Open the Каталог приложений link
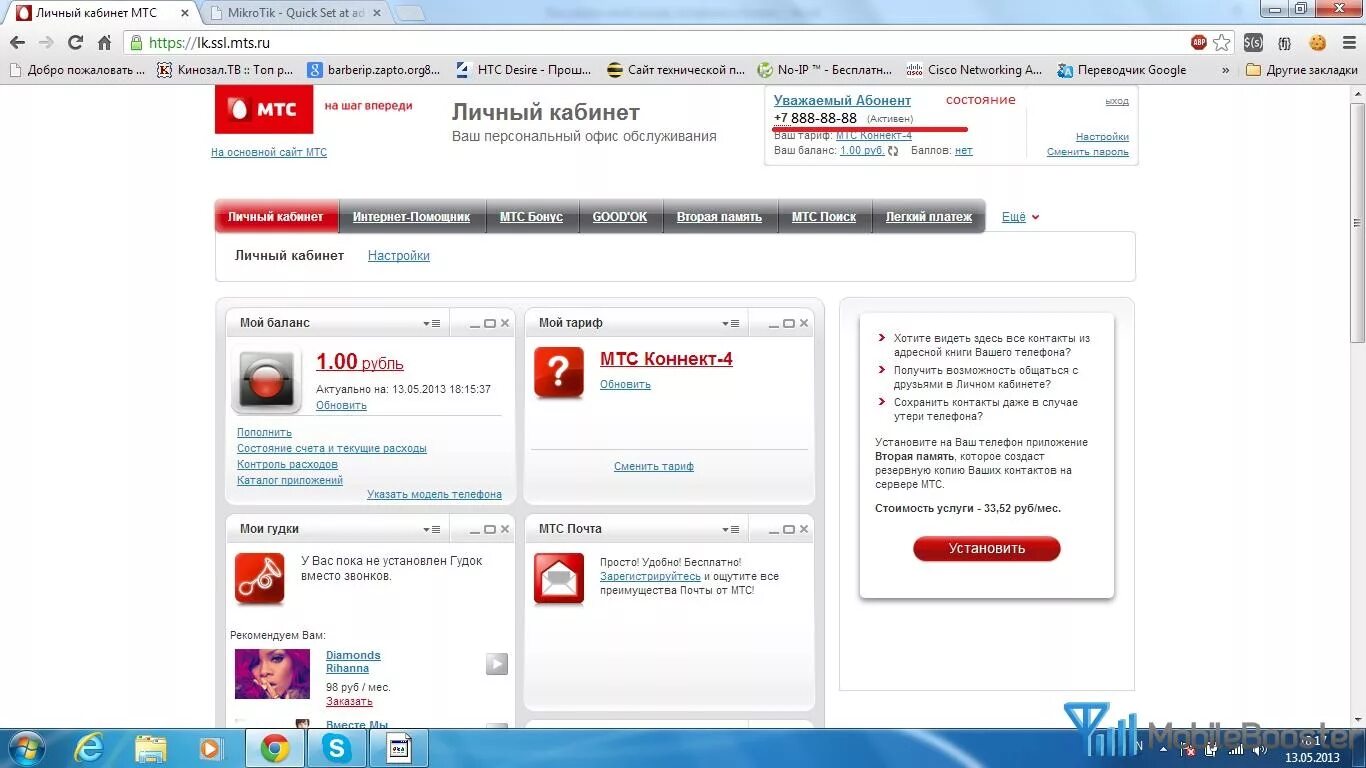Viewport: 1366px width, 768px height. pyautogui.click(x=290, y=480)
